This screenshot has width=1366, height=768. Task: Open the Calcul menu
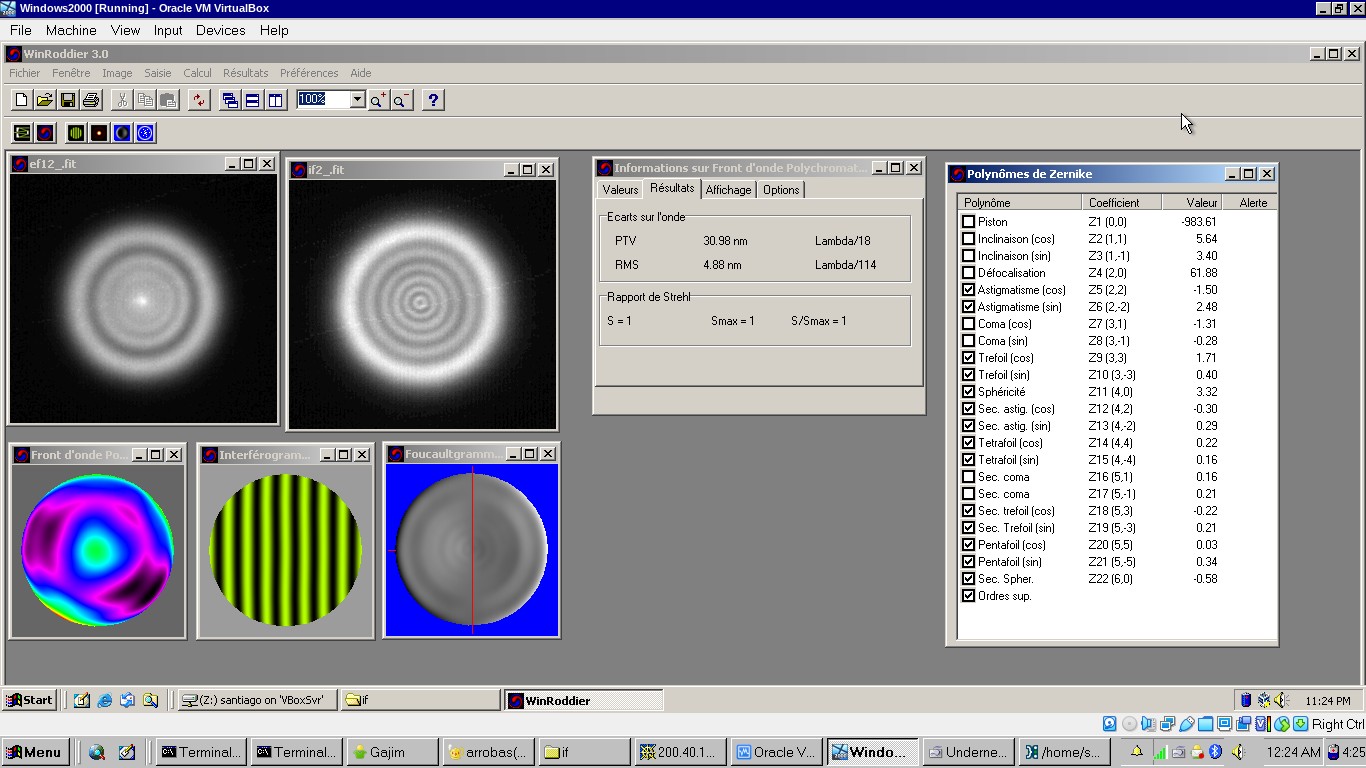pos(197,73)
